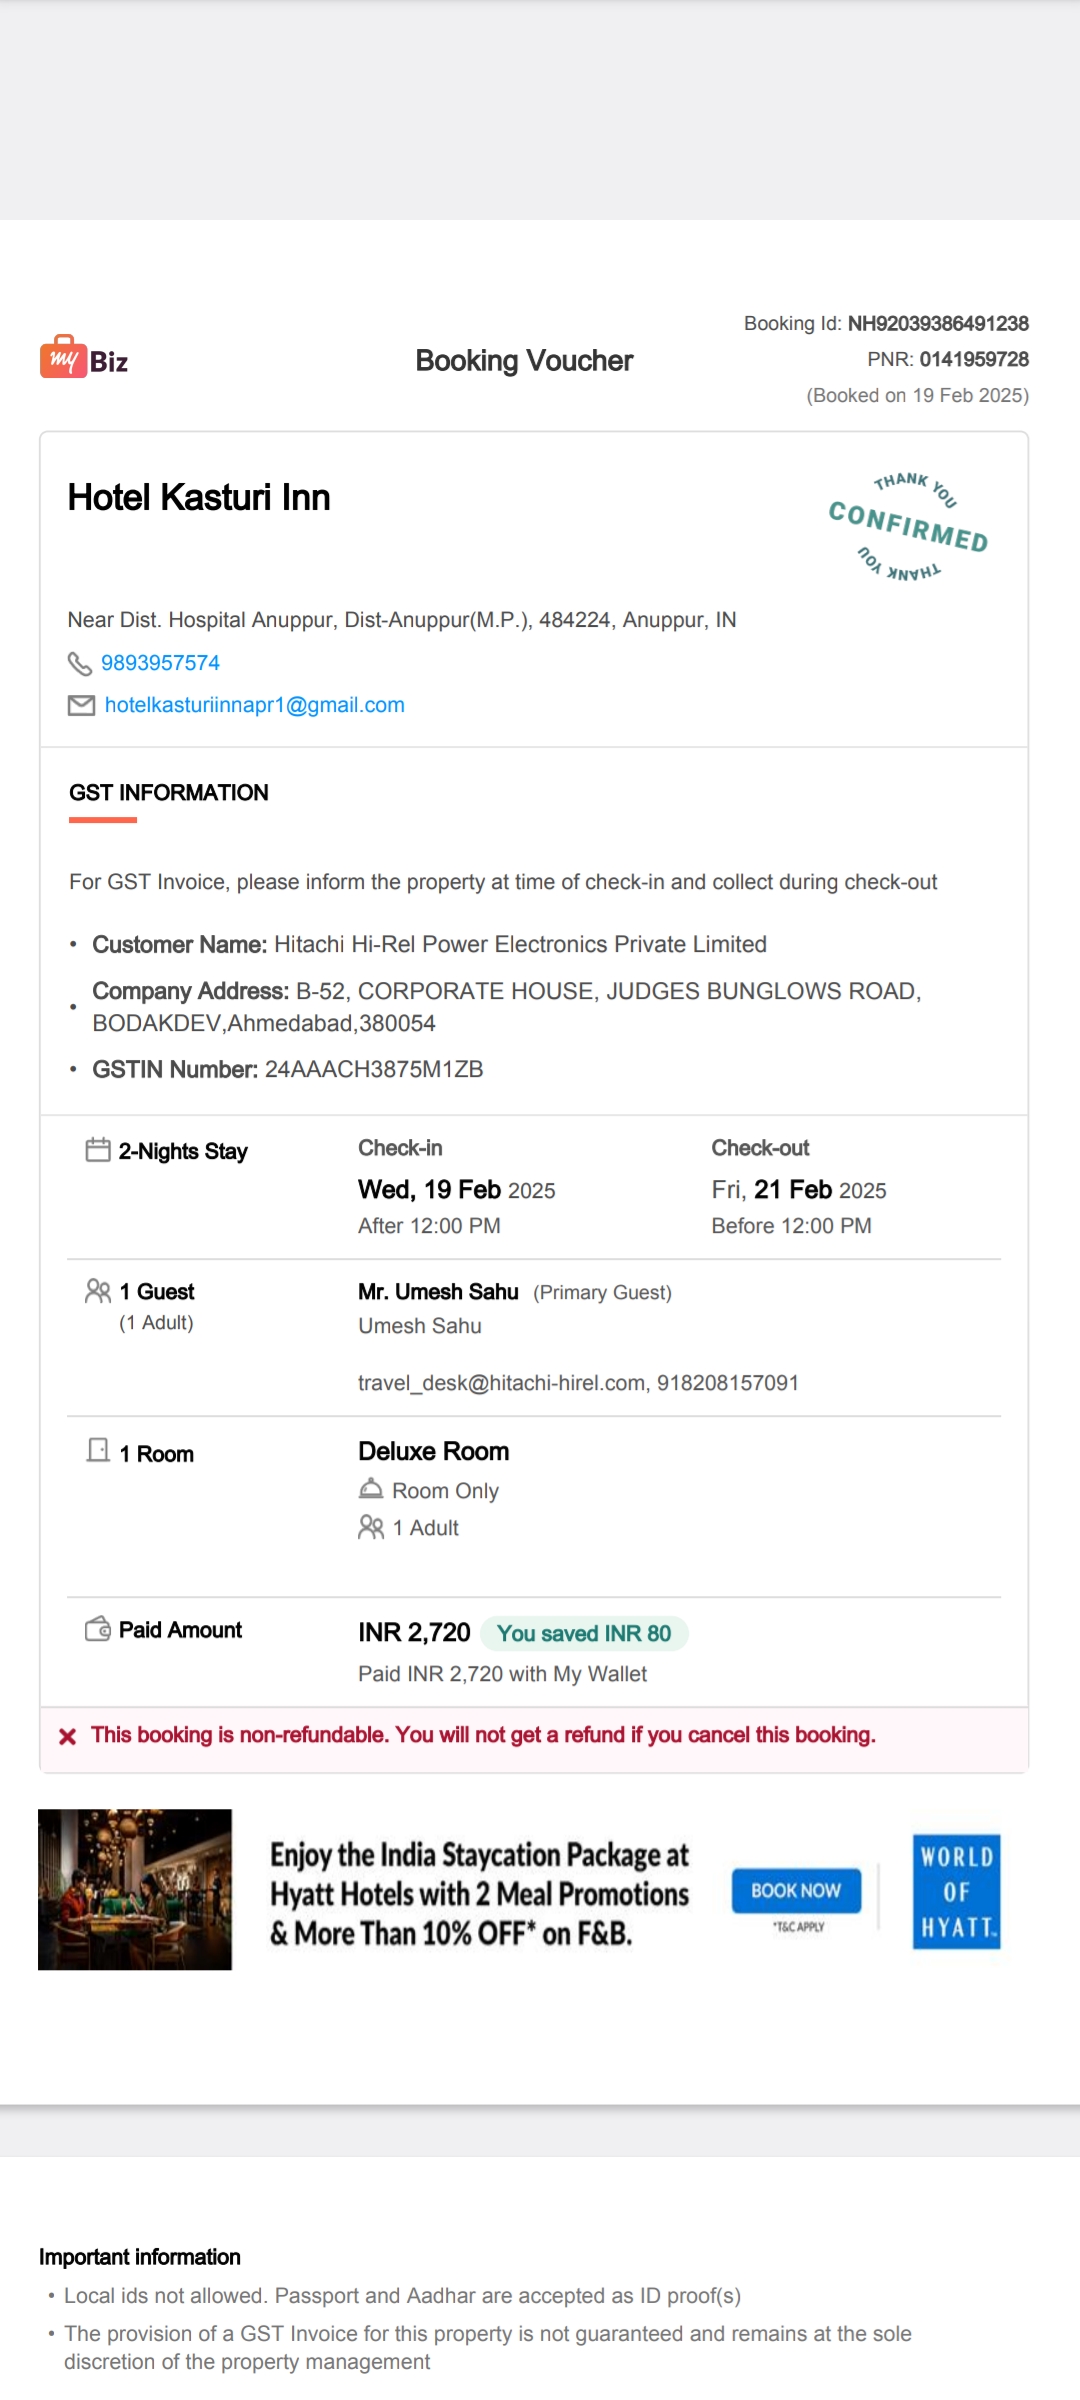
Task: Click the door icon beside 1 Room
Action: (98, 1450)
